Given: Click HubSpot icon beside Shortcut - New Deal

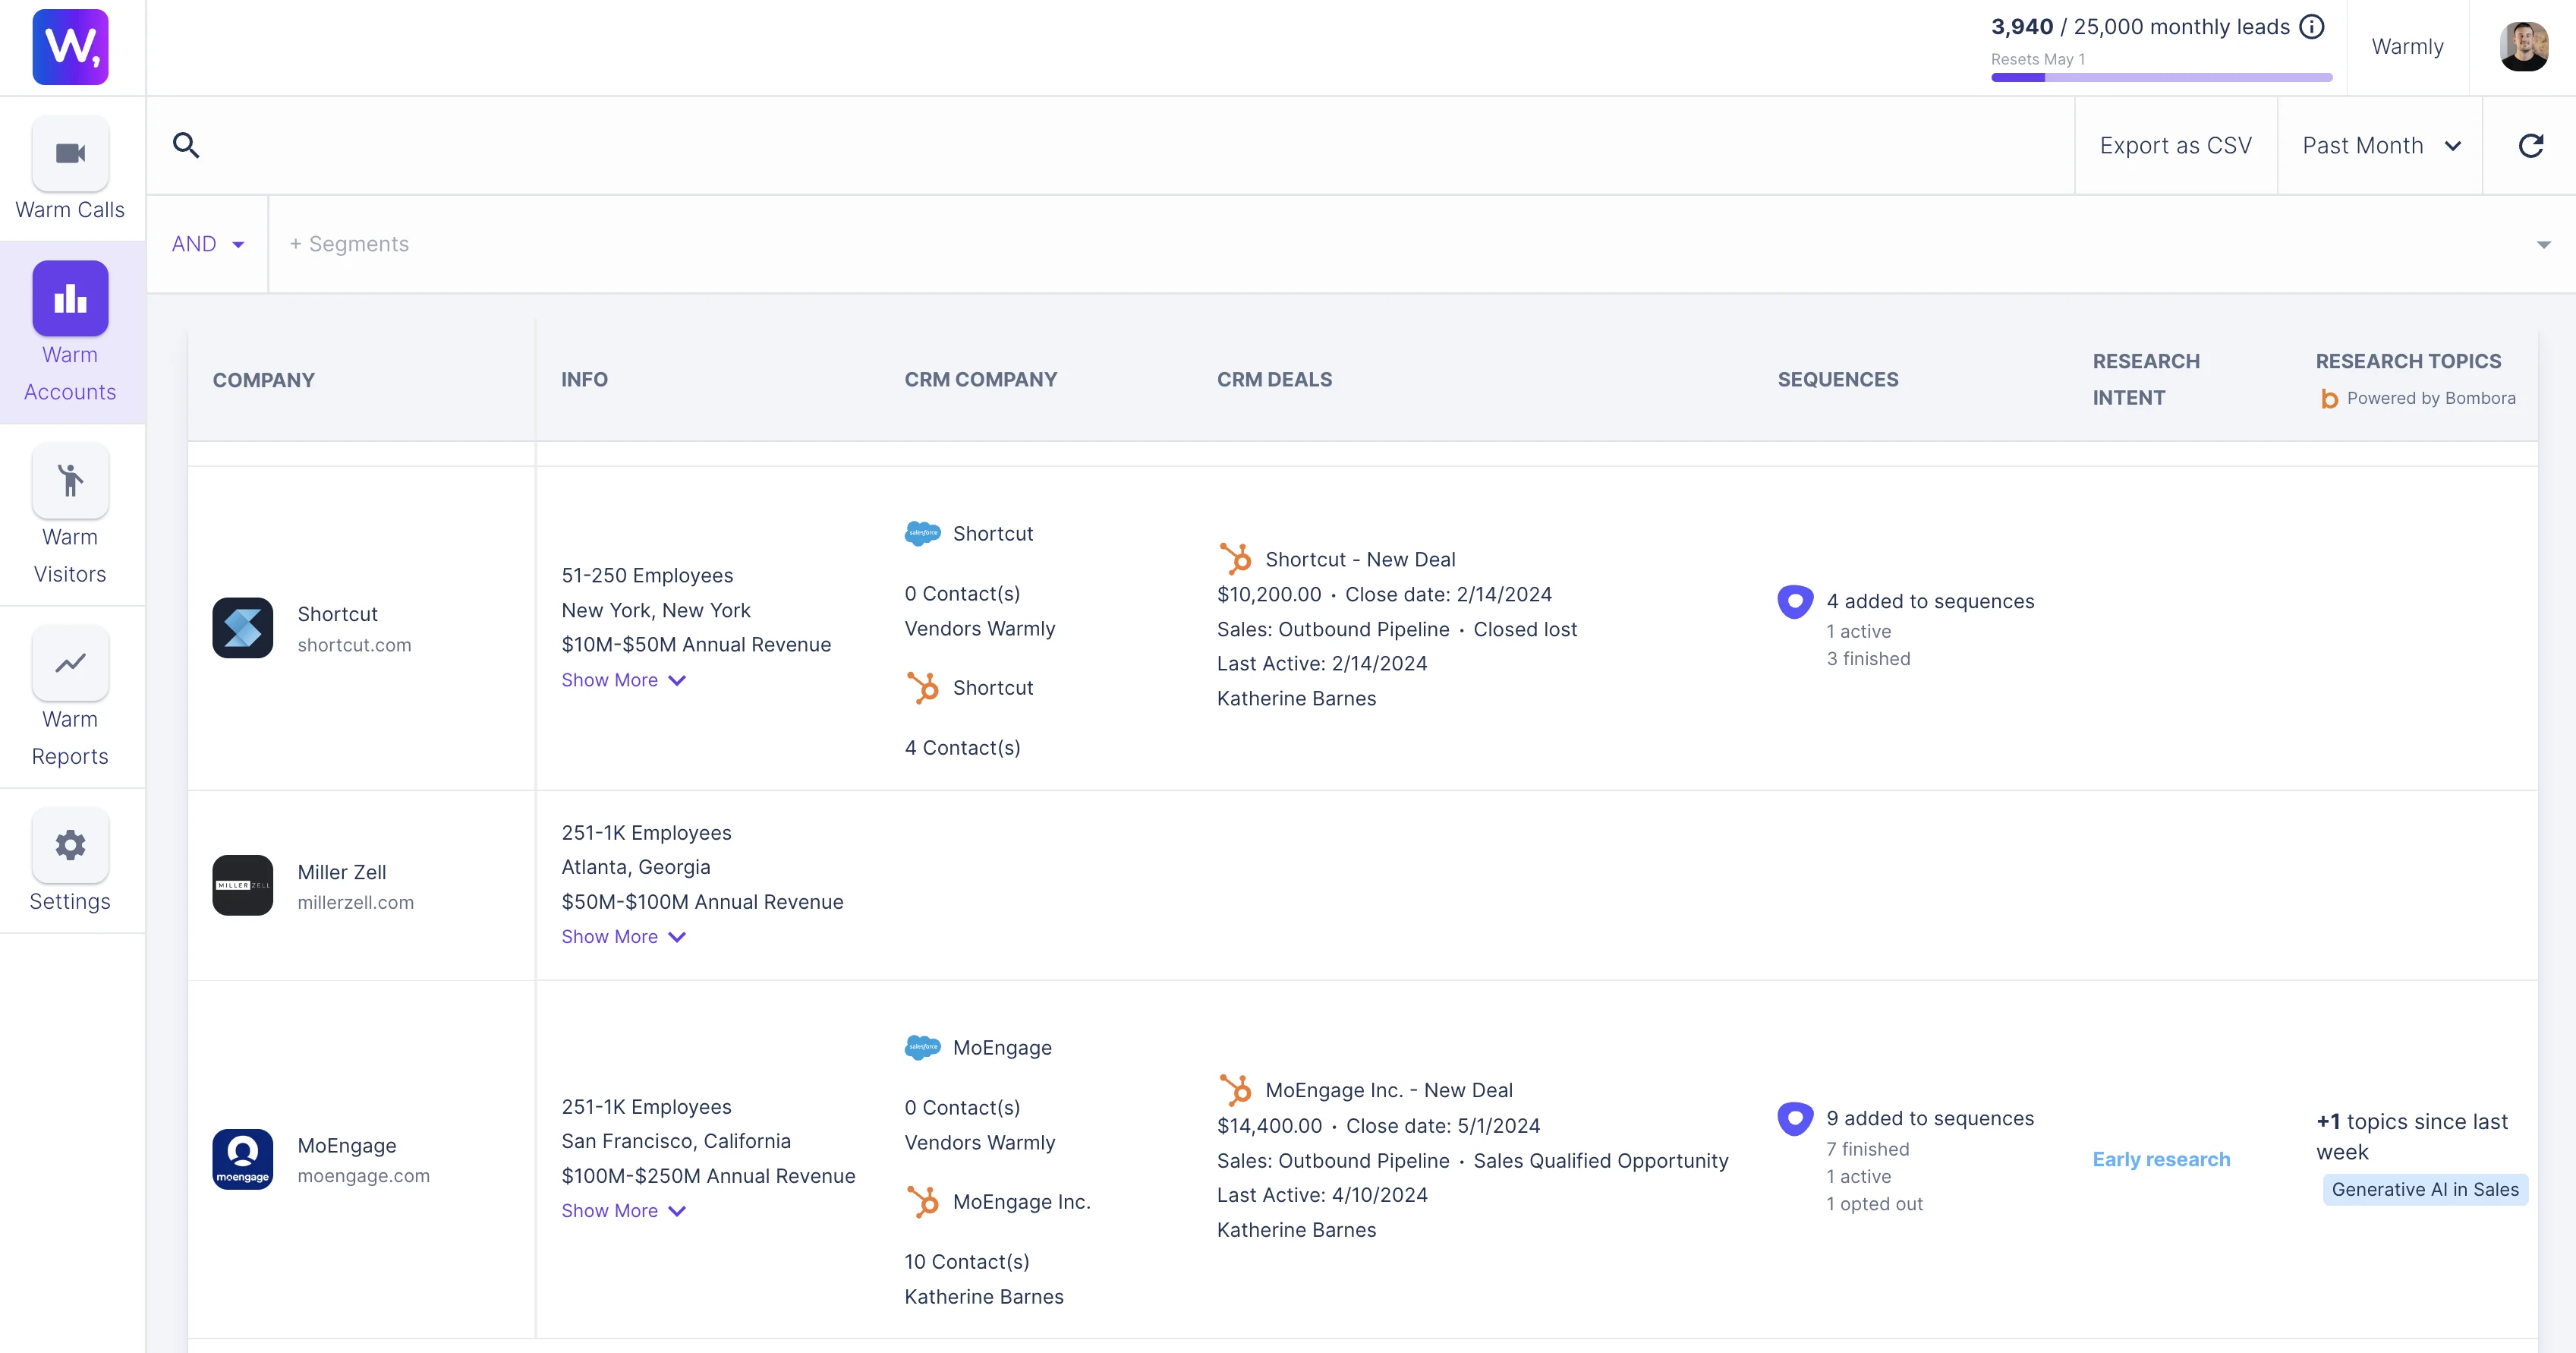Looking at the screenshot, I should tap(1236, 559).
